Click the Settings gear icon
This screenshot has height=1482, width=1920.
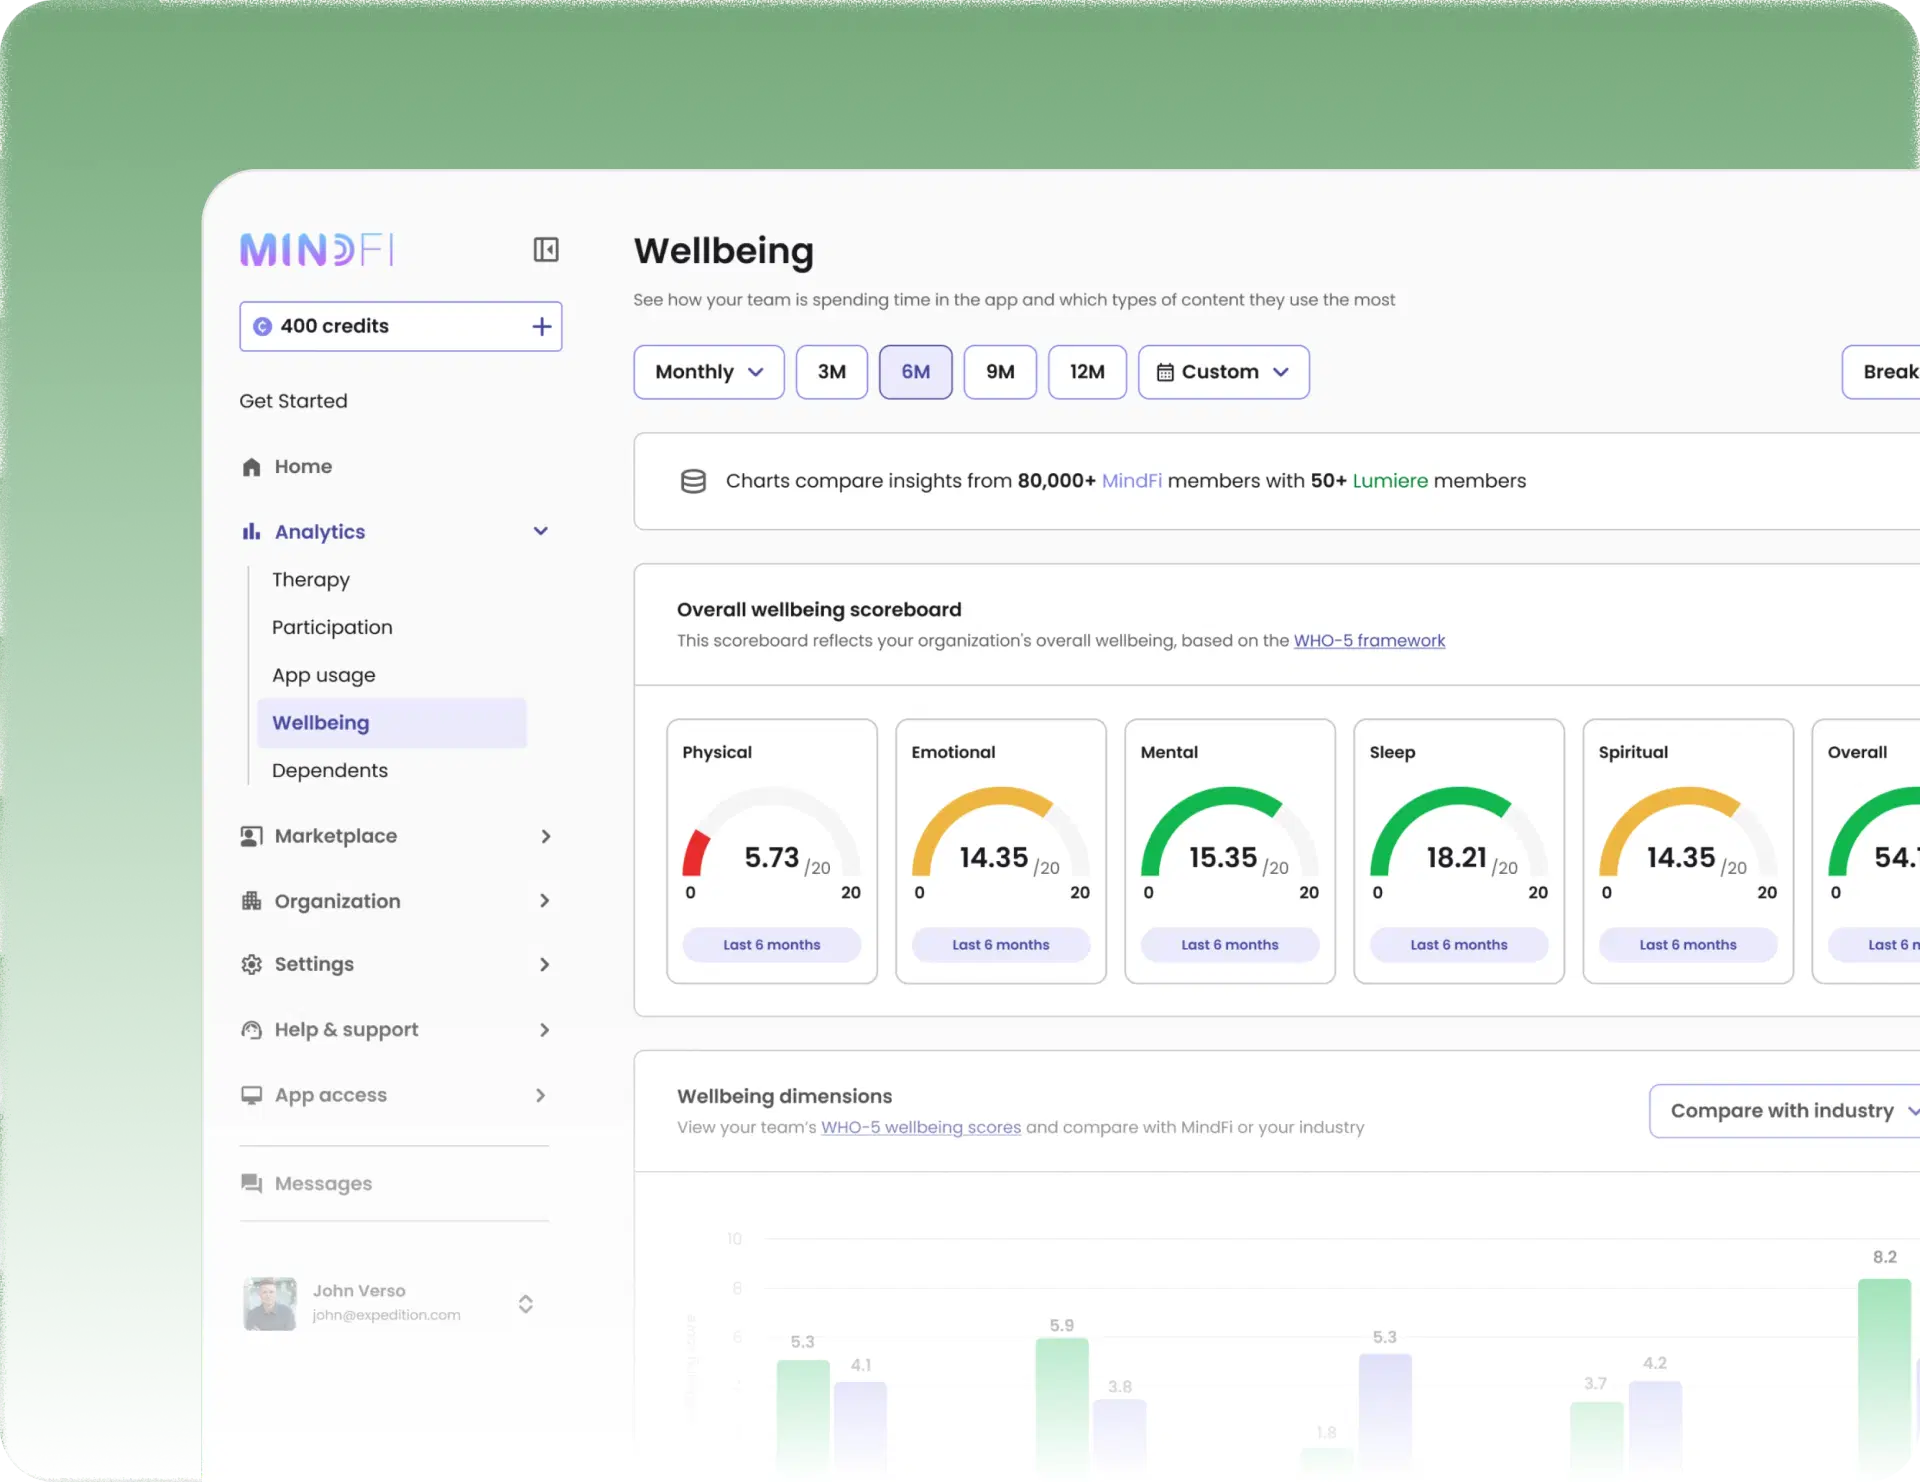pyautogui.click(x=251, y=964)
